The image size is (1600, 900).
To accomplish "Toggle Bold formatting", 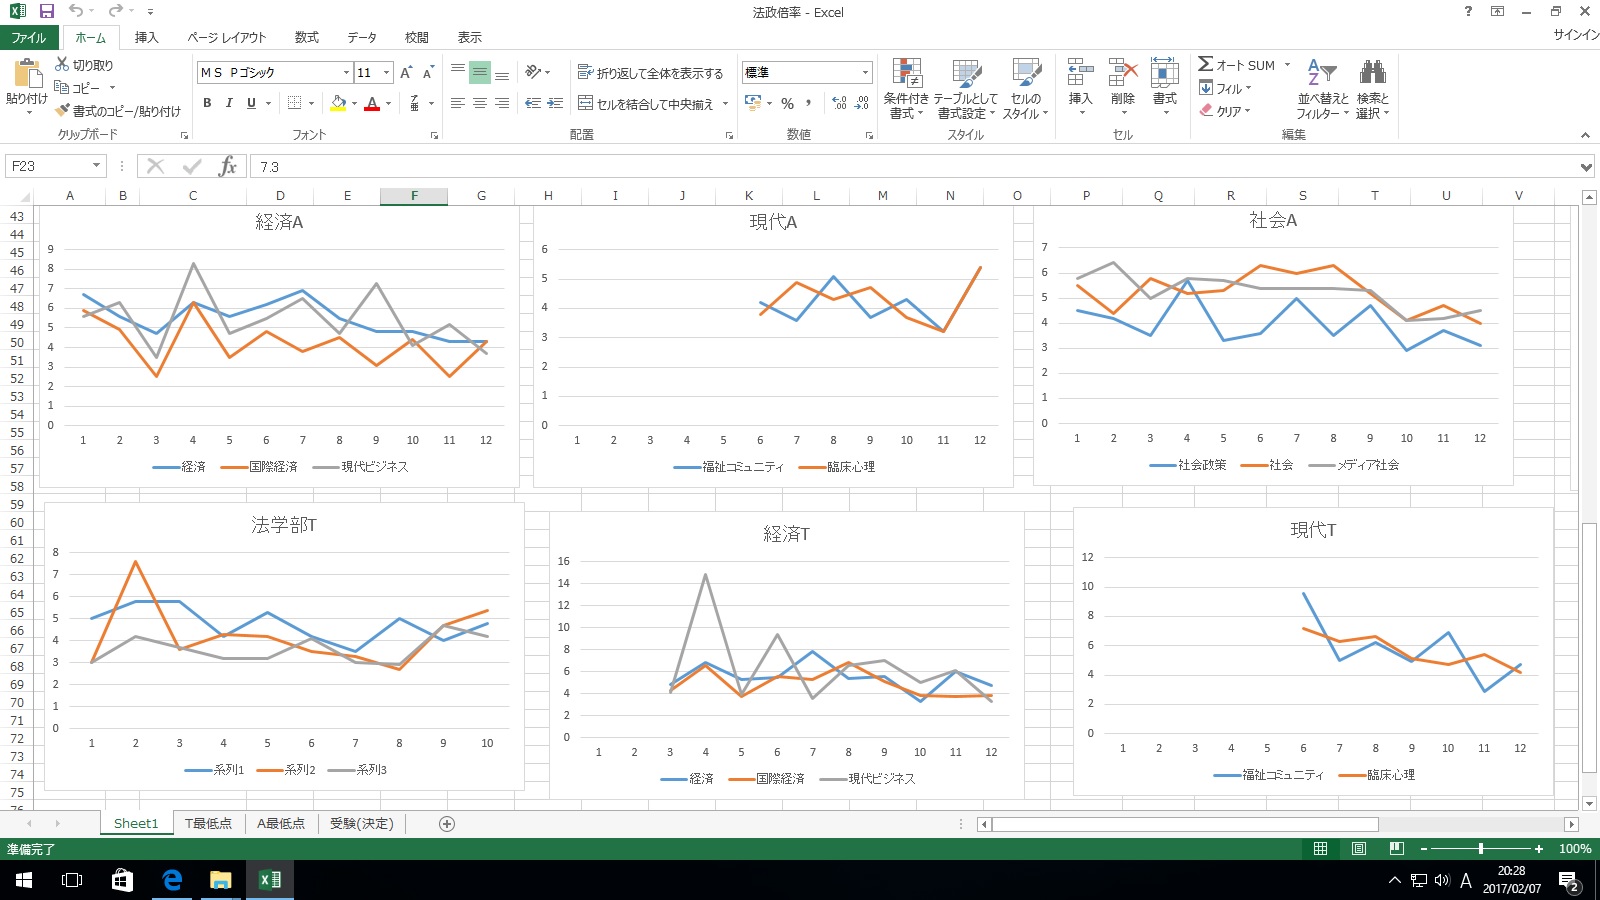I will click(207, 103).
